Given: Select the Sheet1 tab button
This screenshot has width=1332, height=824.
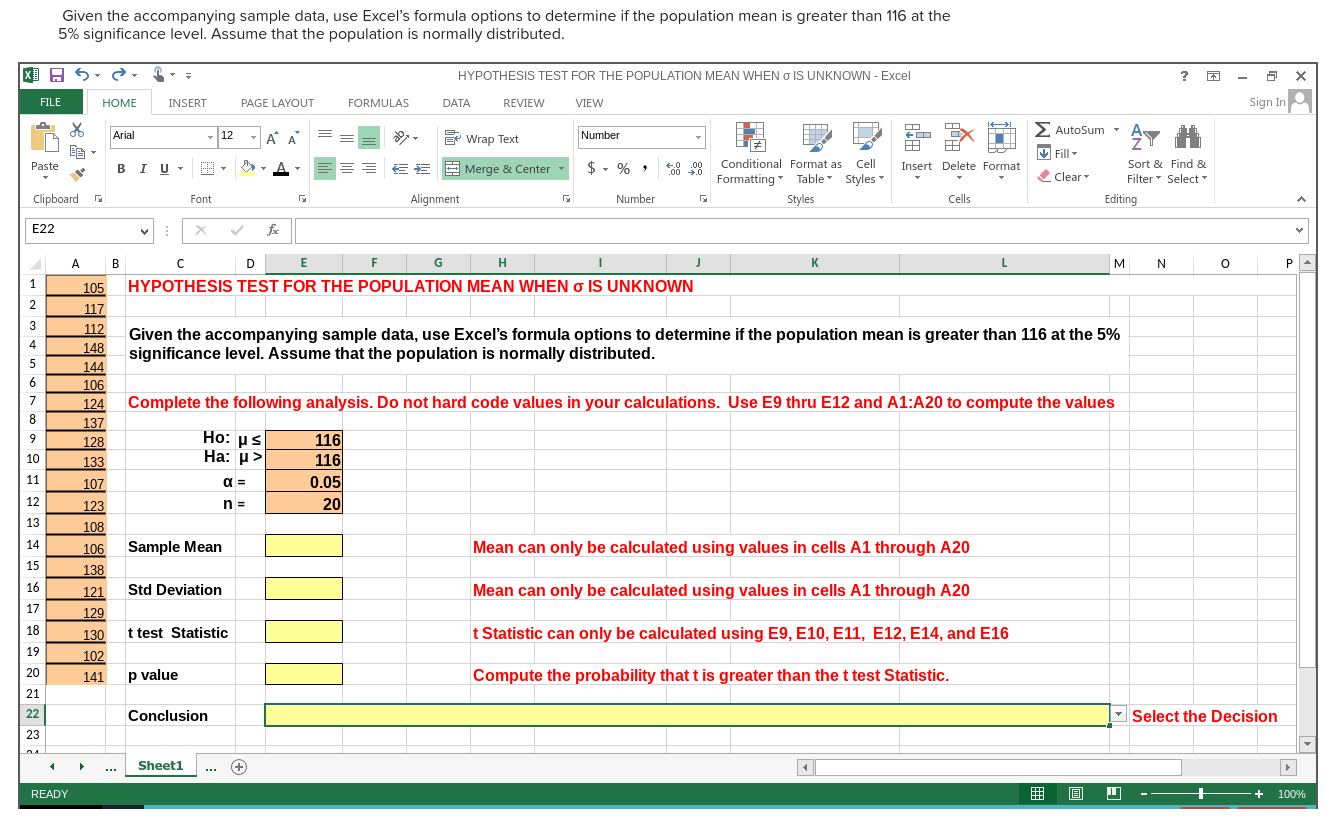Looking at the screenshot, I should tap(160, 765).
